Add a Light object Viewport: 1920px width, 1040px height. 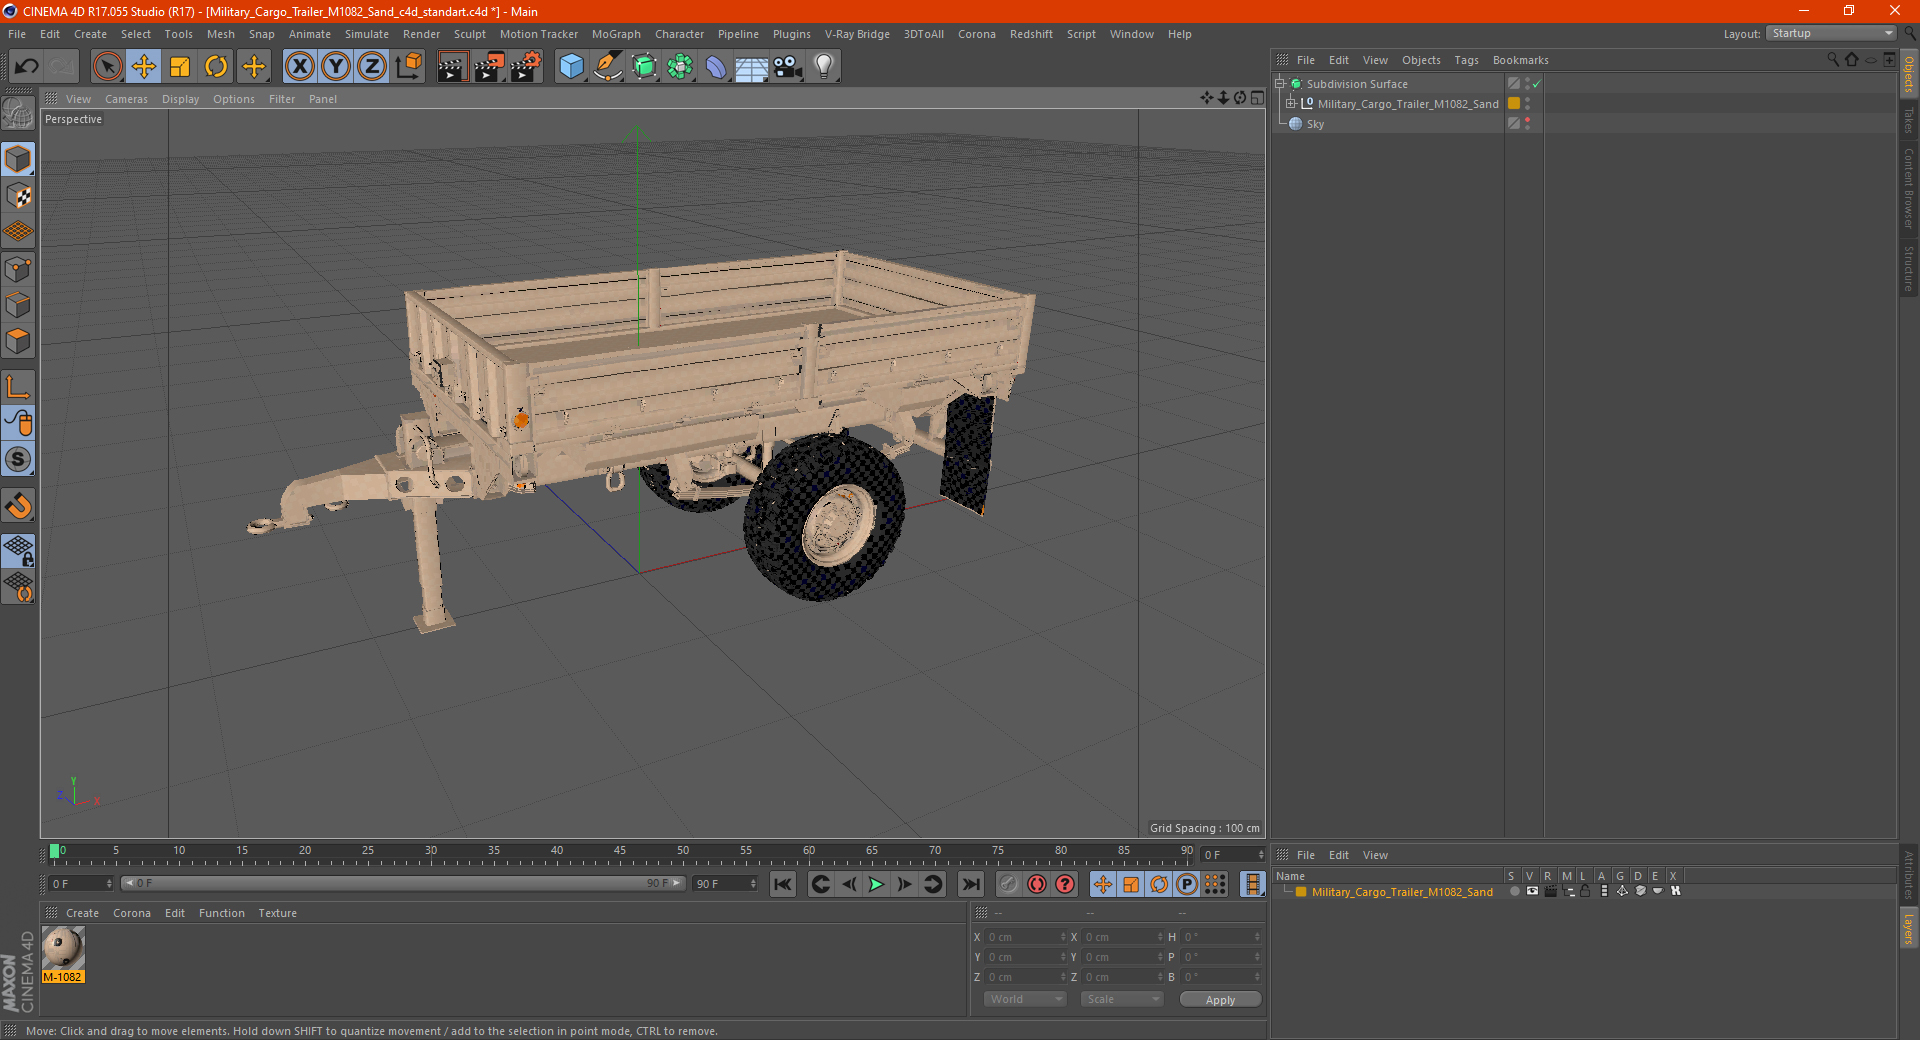coord(823,67)
